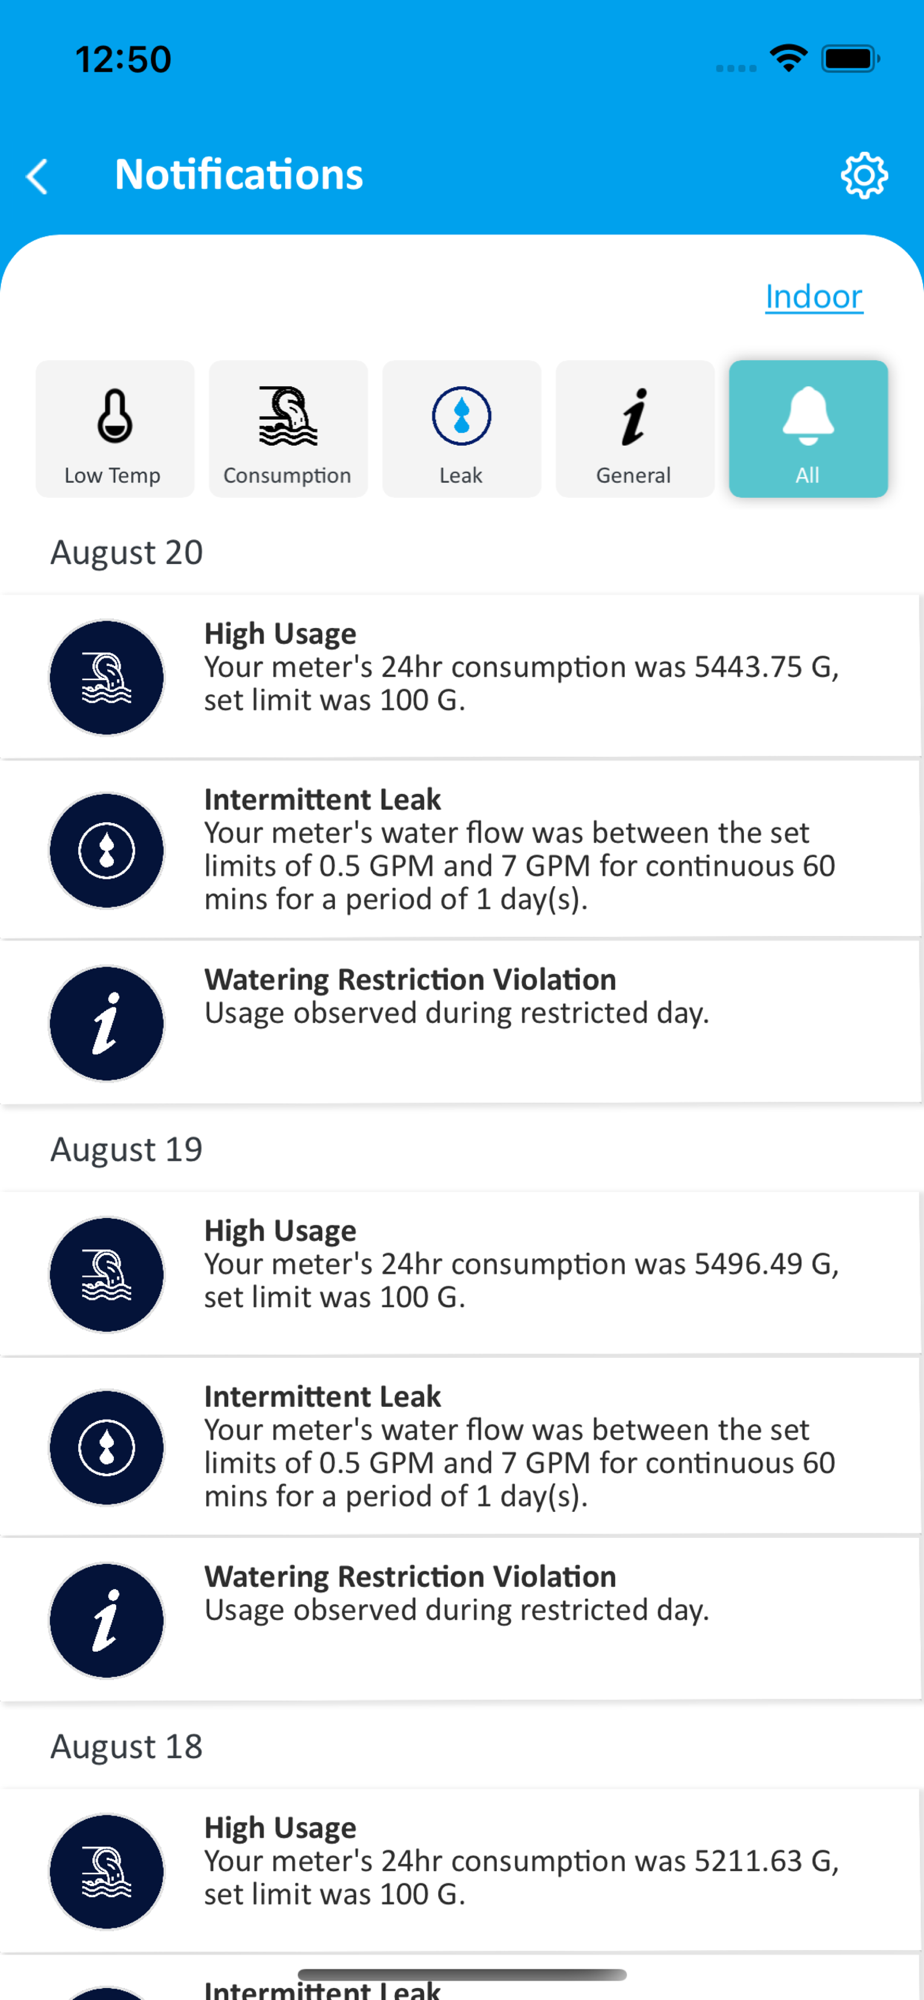Select the Consumption filter tab
924x2000 pixels.
[288, 429]
